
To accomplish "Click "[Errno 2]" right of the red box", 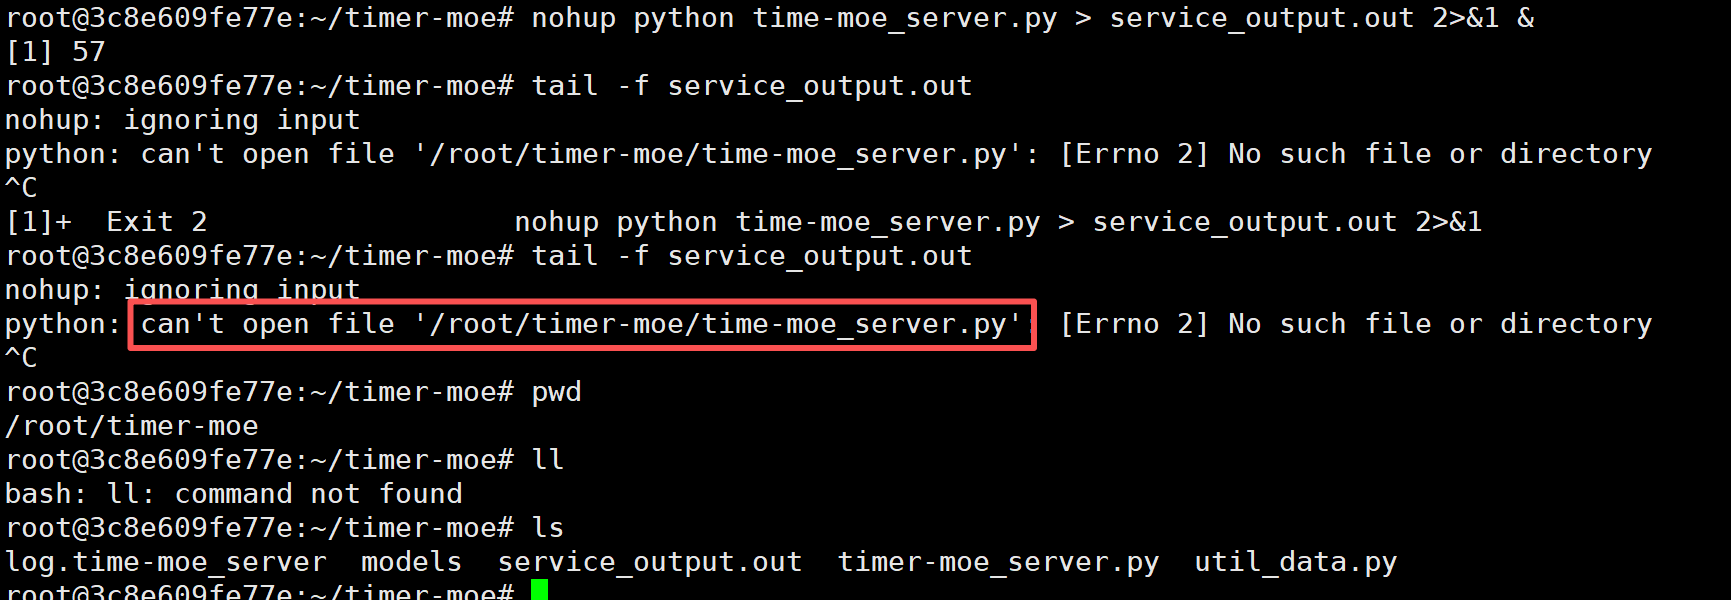I will (1134, 324).
